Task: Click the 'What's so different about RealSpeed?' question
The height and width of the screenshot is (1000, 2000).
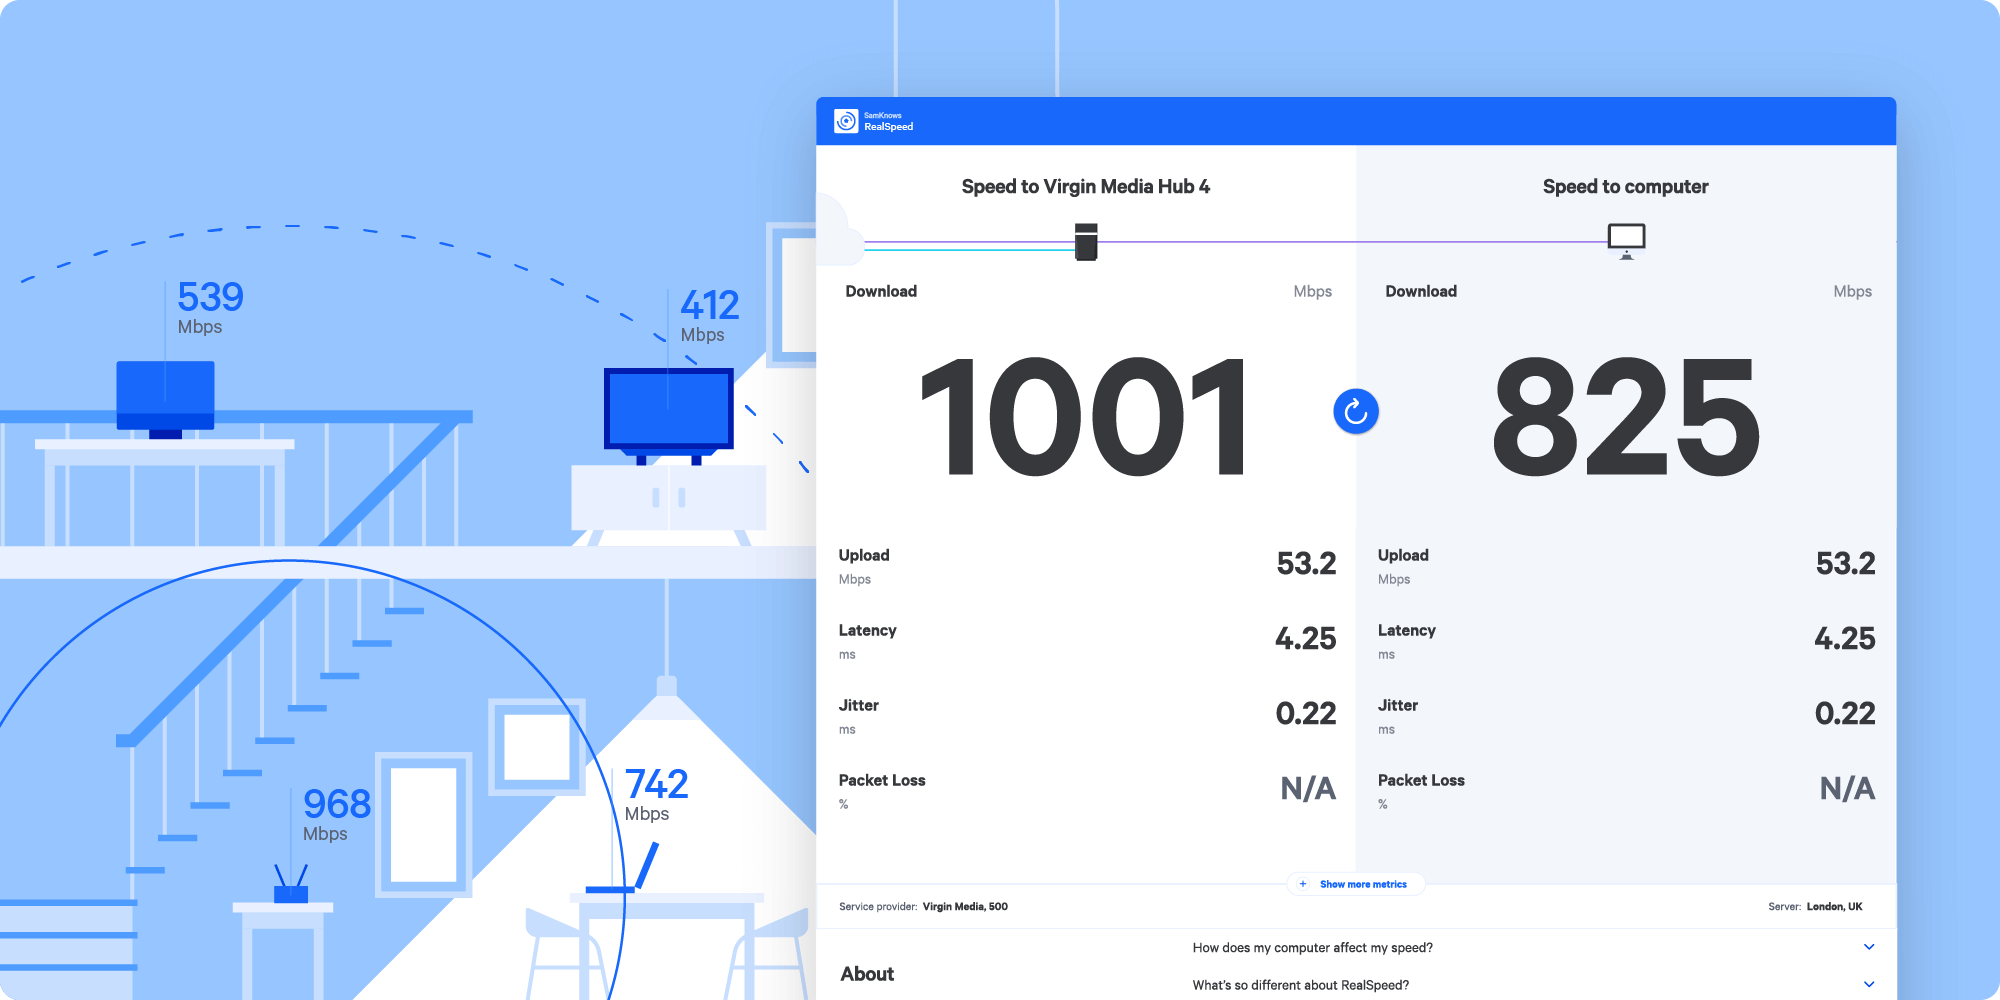Action: tap(1300, 985)
